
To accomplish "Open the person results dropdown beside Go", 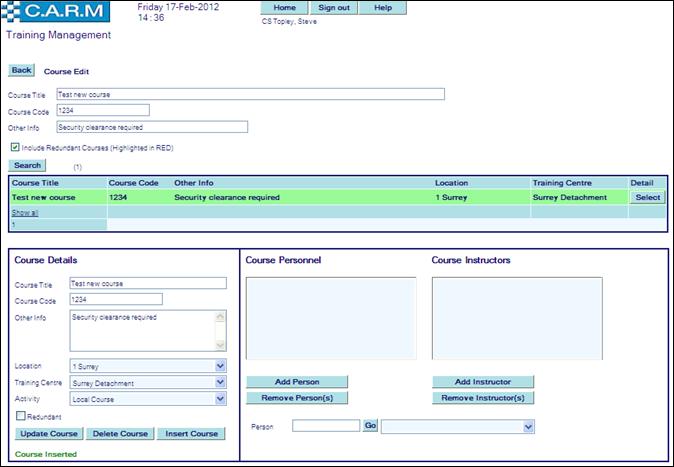I will pos(528,426).
